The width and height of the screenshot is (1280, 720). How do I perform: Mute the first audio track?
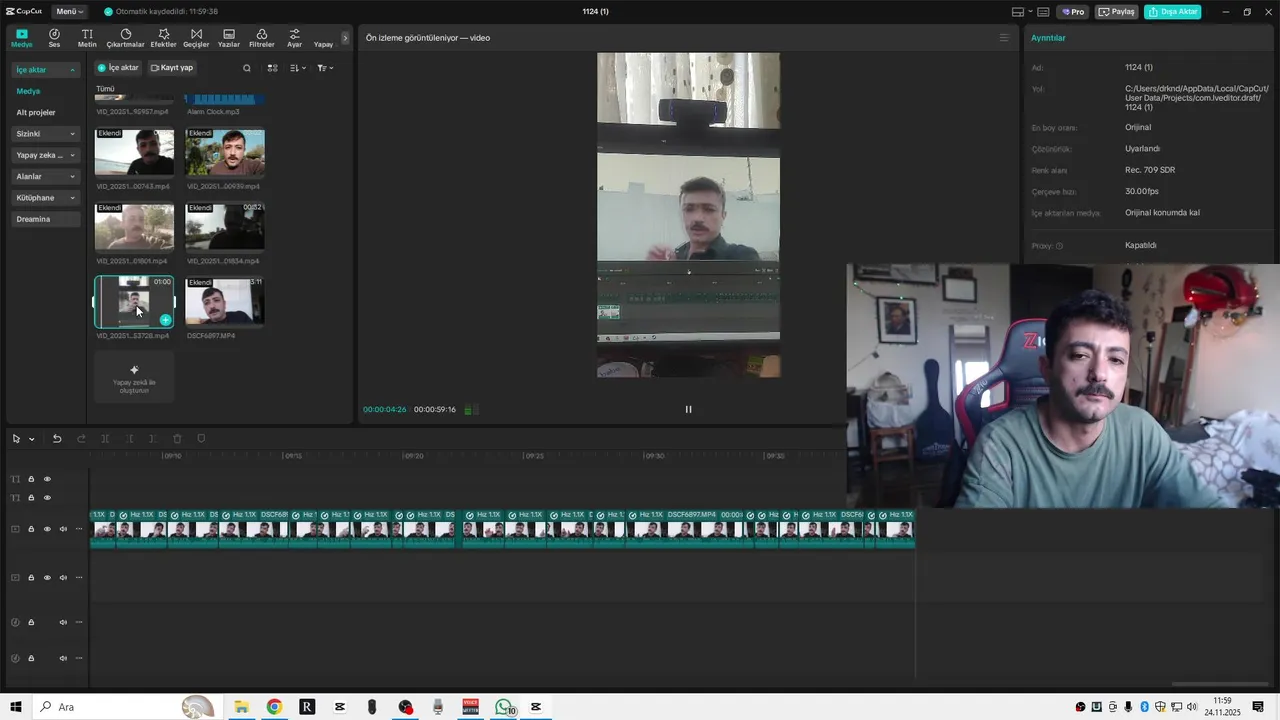tap(63, 622)
